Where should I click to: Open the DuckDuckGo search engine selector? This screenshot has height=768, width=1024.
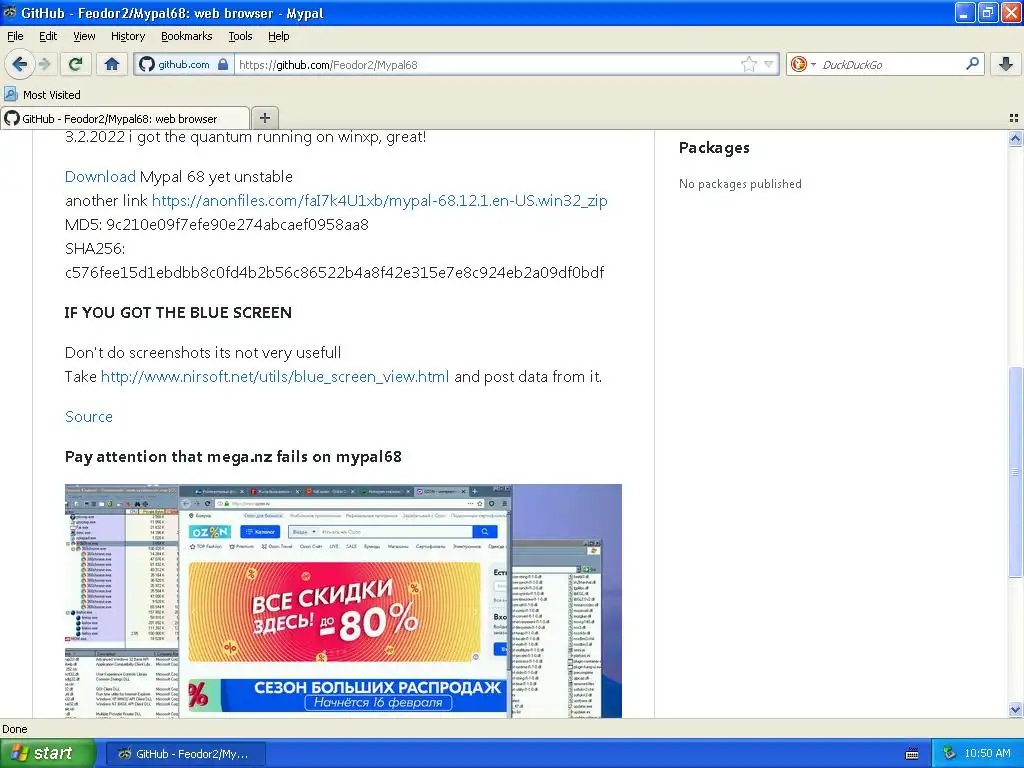803,64
